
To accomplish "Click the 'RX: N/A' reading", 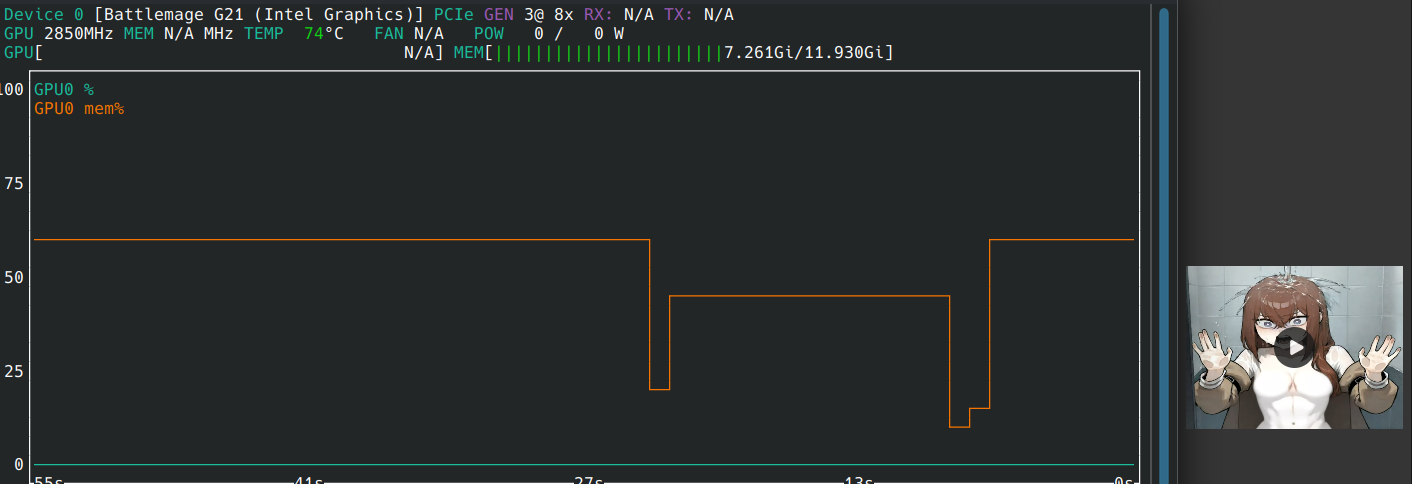I will [619, 14].
